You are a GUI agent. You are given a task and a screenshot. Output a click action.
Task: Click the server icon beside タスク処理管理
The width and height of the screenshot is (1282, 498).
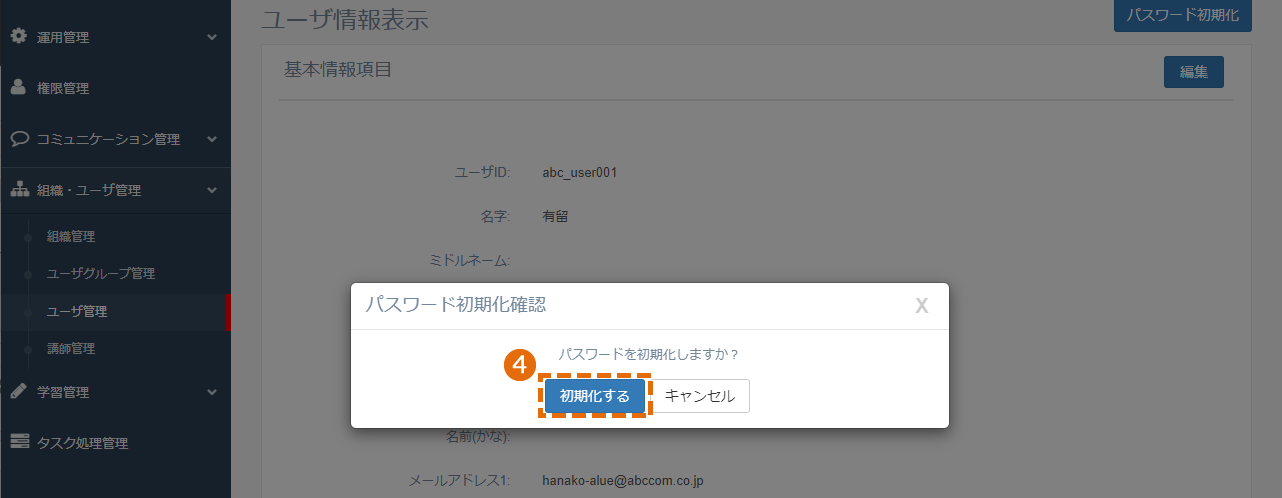(19, 442)
